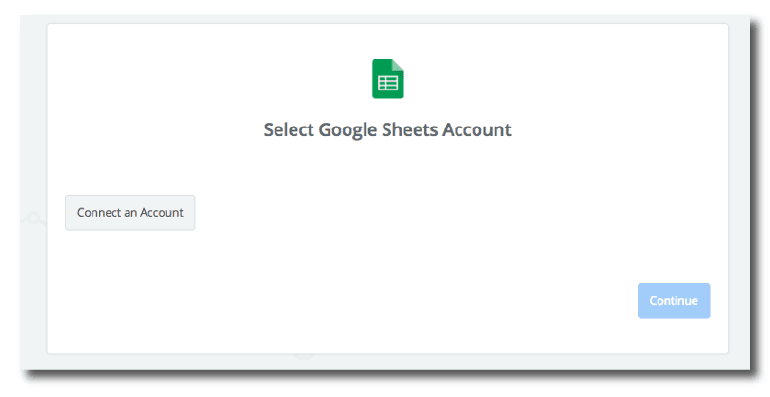Click blank area between heading and Connect button

(387, 167)
